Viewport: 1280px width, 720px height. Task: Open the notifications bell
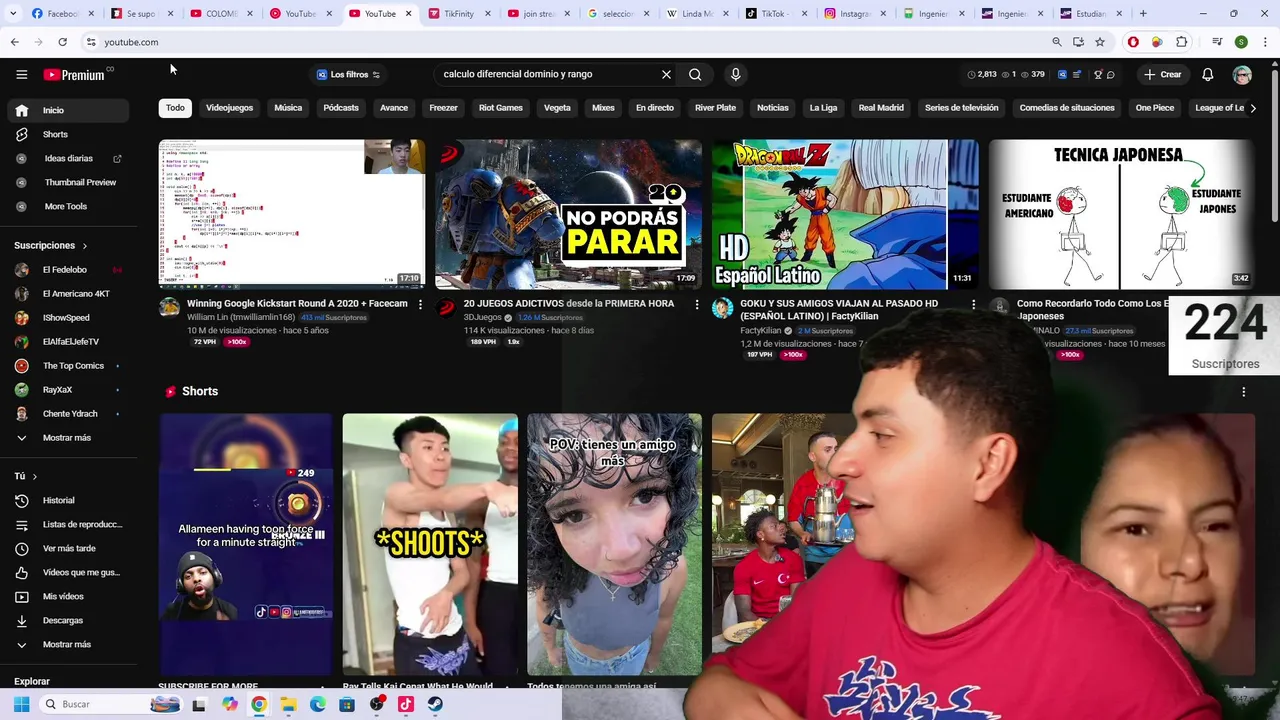1207,74
